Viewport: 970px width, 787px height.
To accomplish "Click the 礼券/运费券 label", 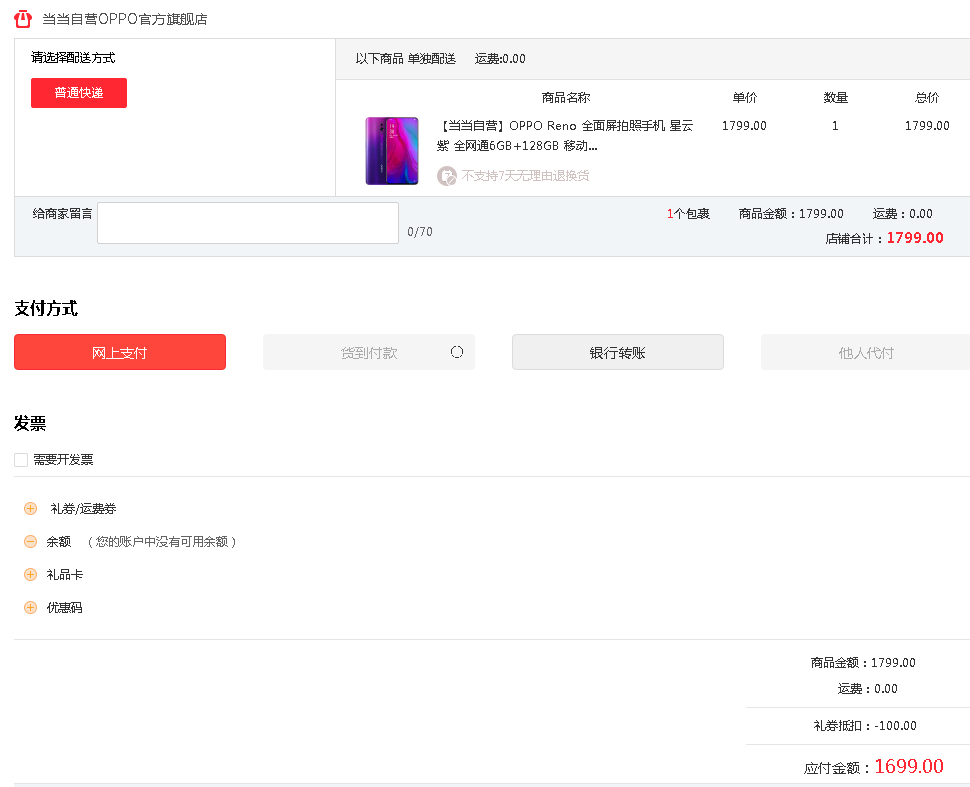I will tap(84, 509).
